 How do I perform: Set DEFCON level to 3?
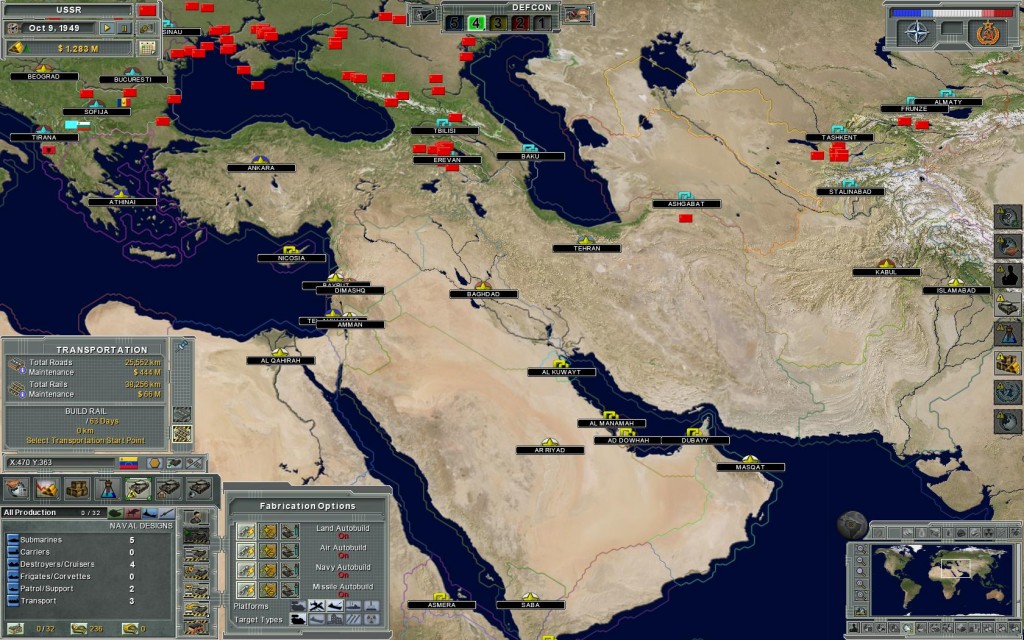click(x=498, y=24)
